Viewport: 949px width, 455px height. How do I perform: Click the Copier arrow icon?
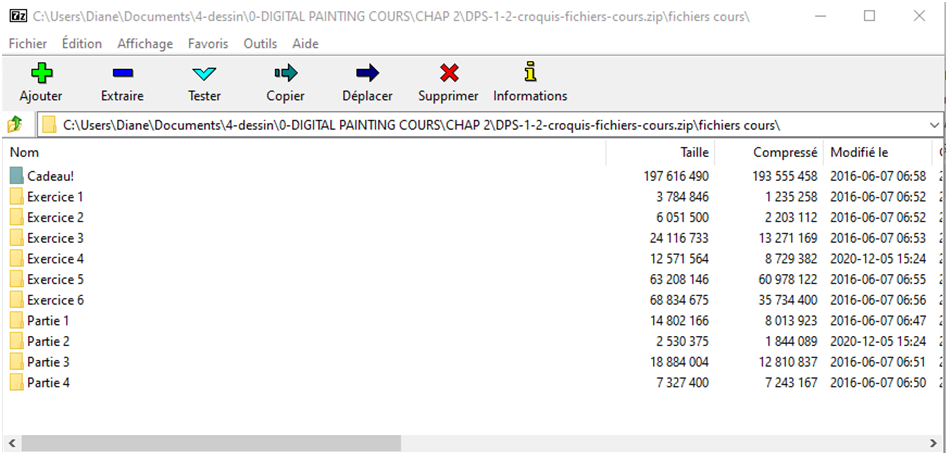[x=286, y=73]
